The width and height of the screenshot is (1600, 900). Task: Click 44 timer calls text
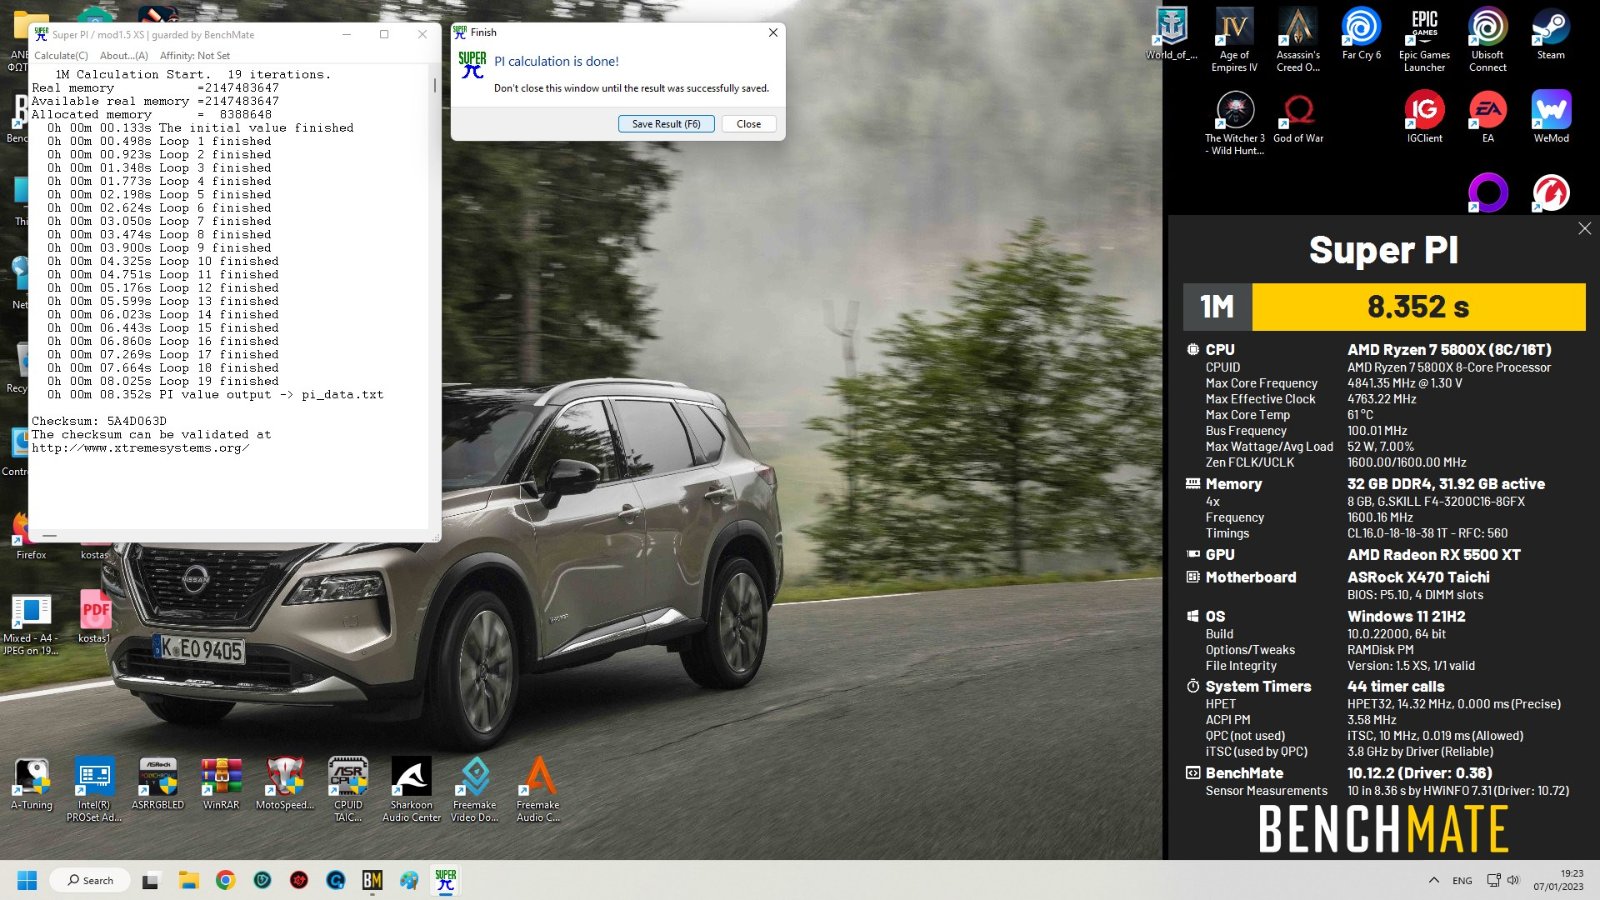[1395, 687]
